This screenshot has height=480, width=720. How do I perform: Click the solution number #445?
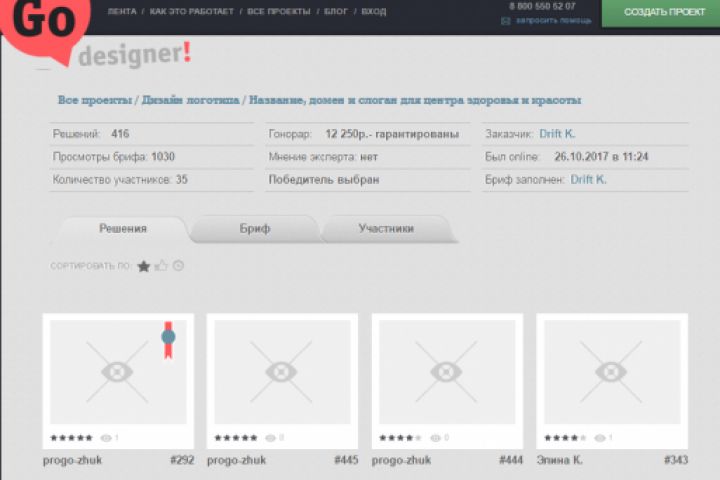pyautogui.click(x=346, y=460)
